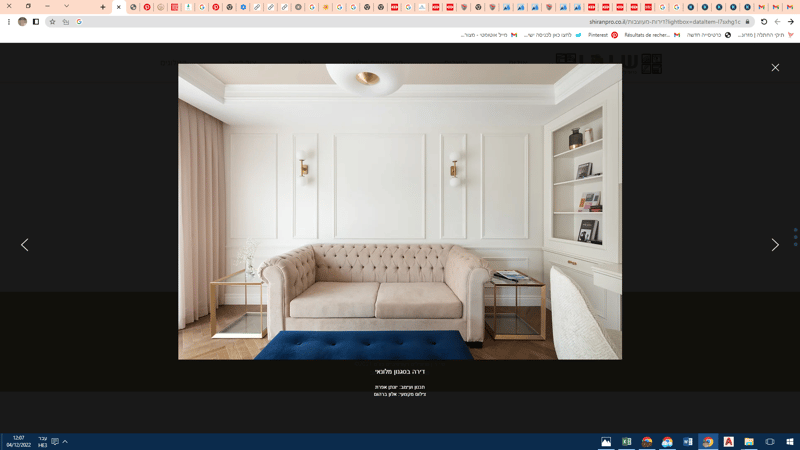Switch to the blue gear icon tab
800x450 pixels.
click(243, 7)
